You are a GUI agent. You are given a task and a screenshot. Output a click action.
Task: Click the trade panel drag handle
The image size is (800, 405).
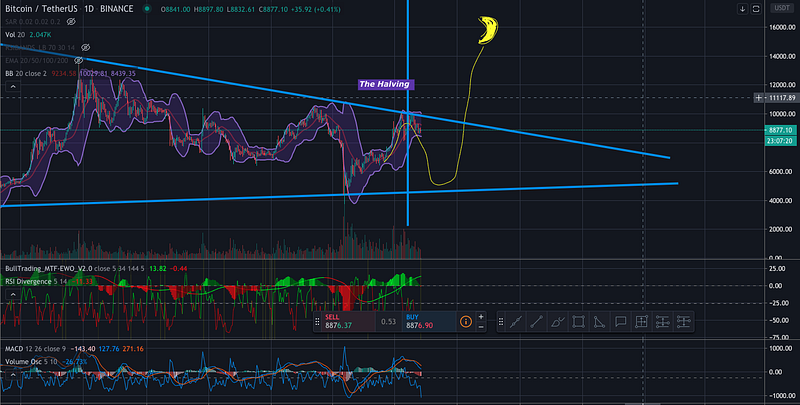coord(317,322)
